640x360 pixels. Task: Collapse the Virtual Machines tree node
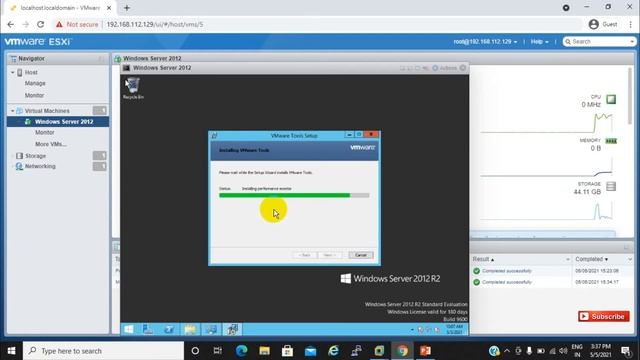click(x=13, y=111)
